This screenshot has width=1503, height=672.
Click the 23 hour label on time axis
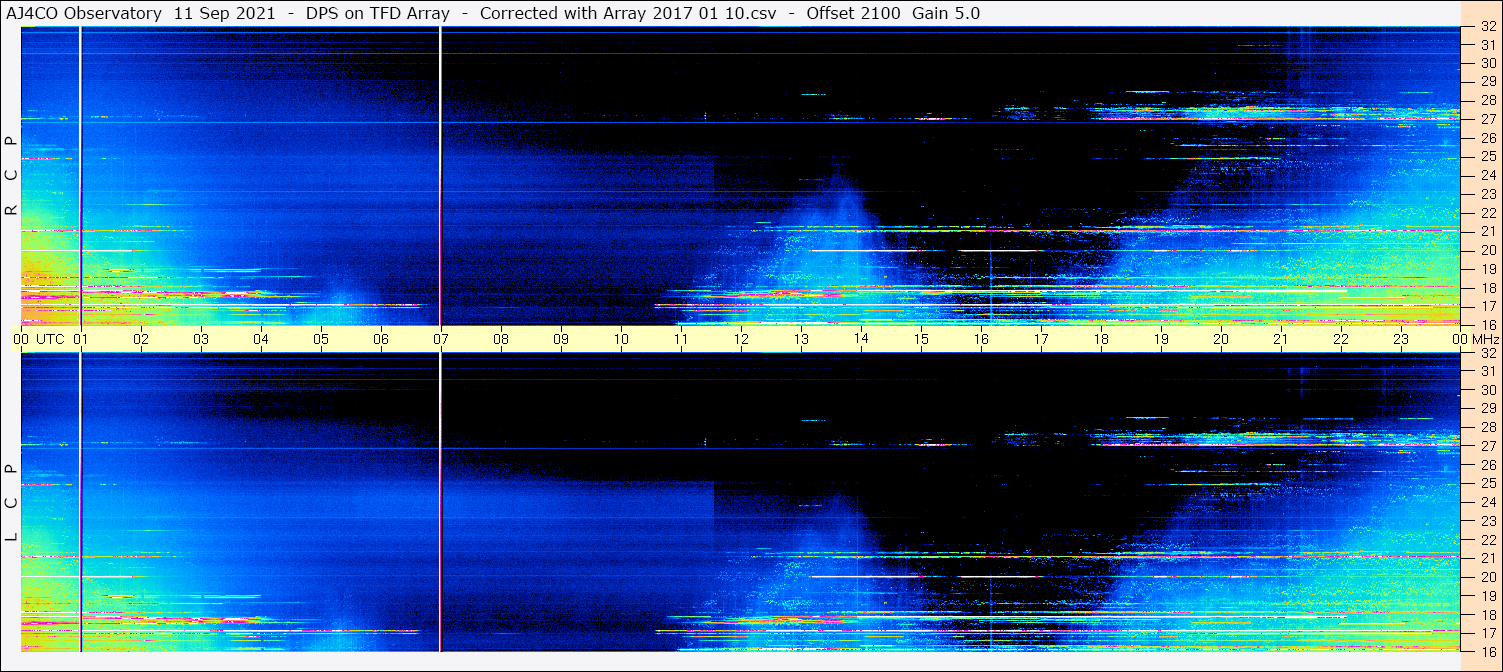[1401, 339]
